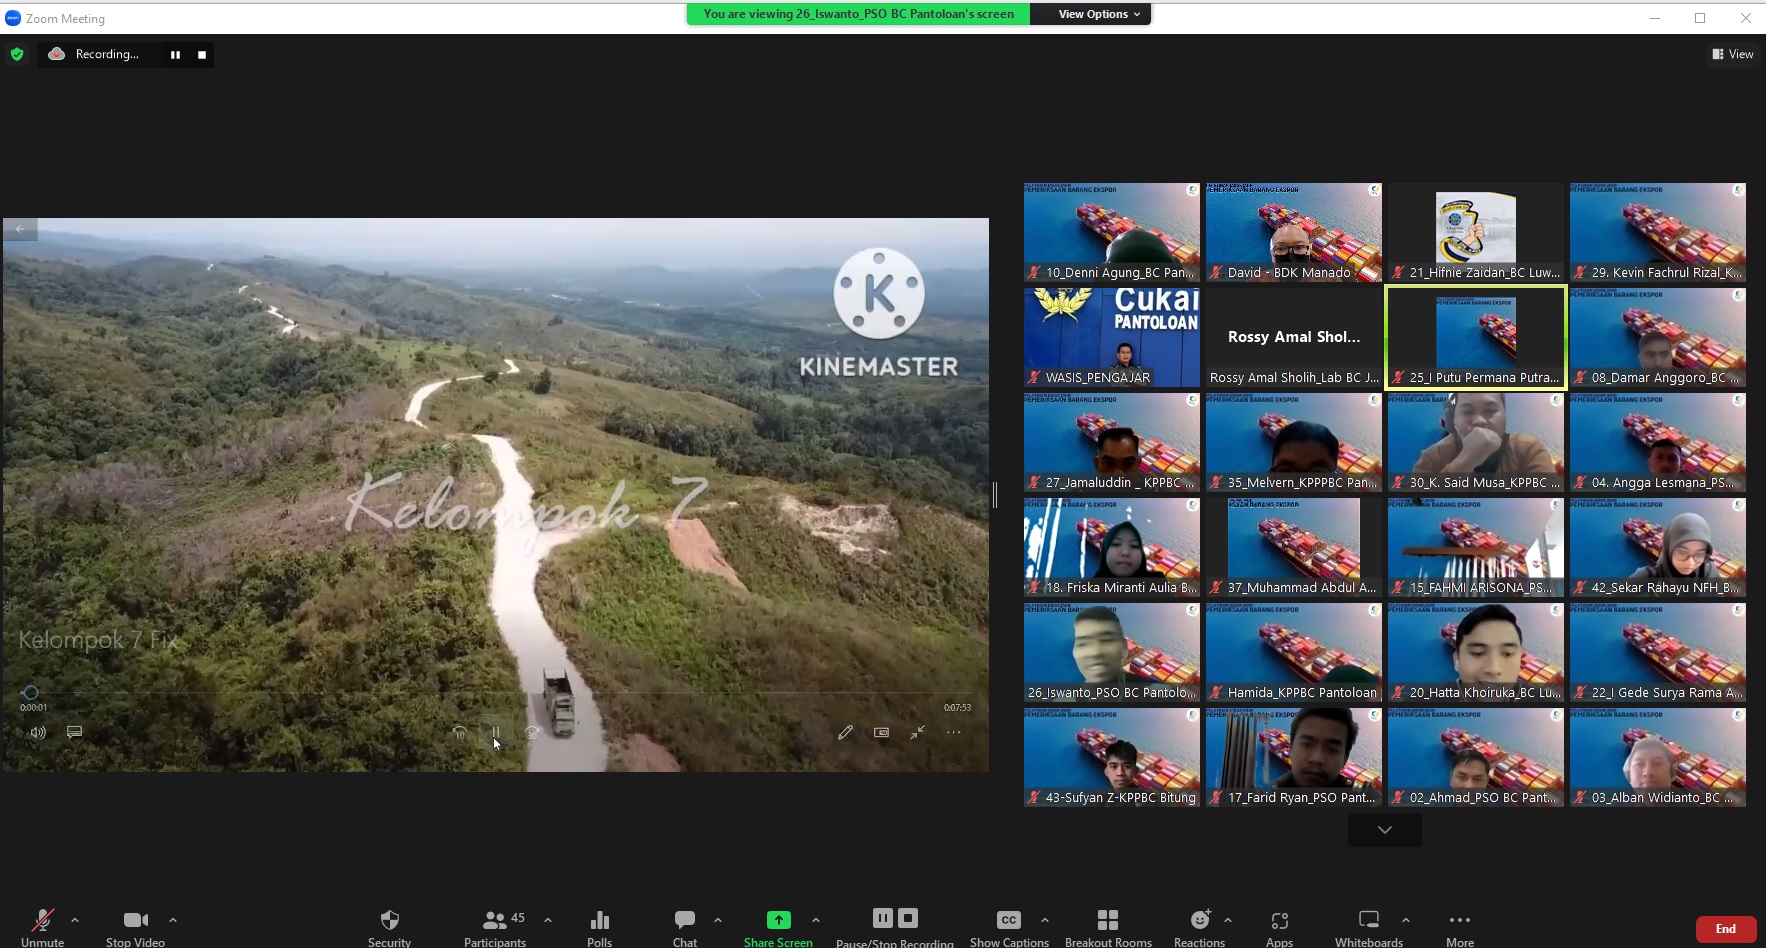Click the pencil edit icon in video player

click(x=845, y=732)
